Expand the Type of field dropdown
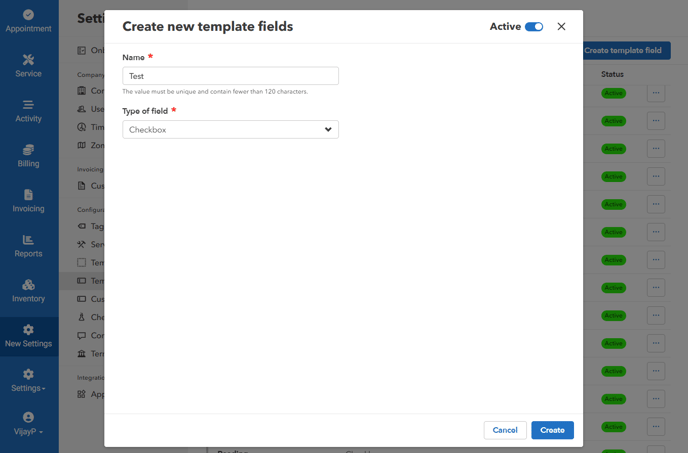 (x=230, y=130)
